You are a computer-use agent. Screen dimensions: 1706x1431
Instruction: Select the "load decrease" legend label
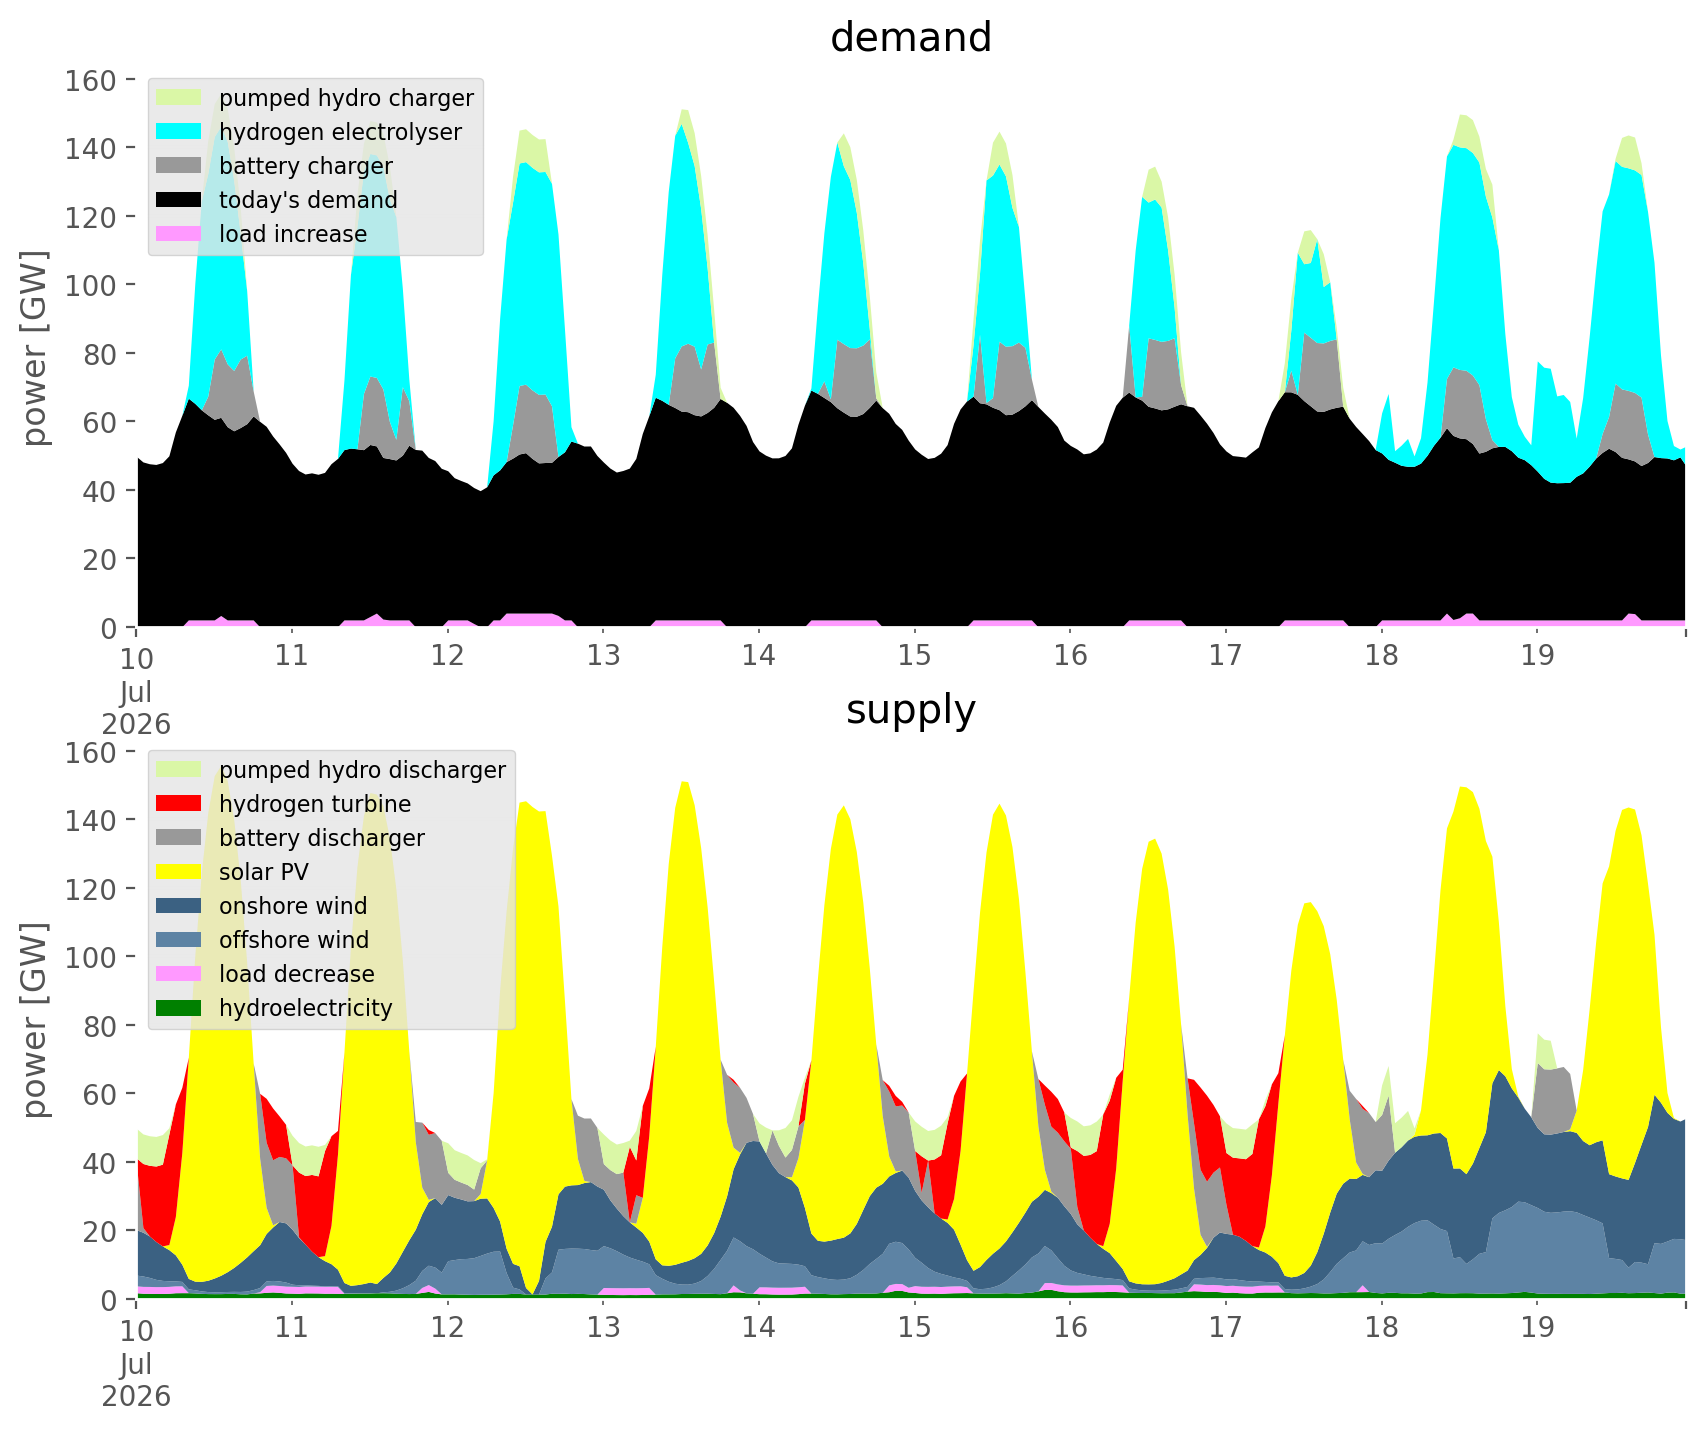297,974
